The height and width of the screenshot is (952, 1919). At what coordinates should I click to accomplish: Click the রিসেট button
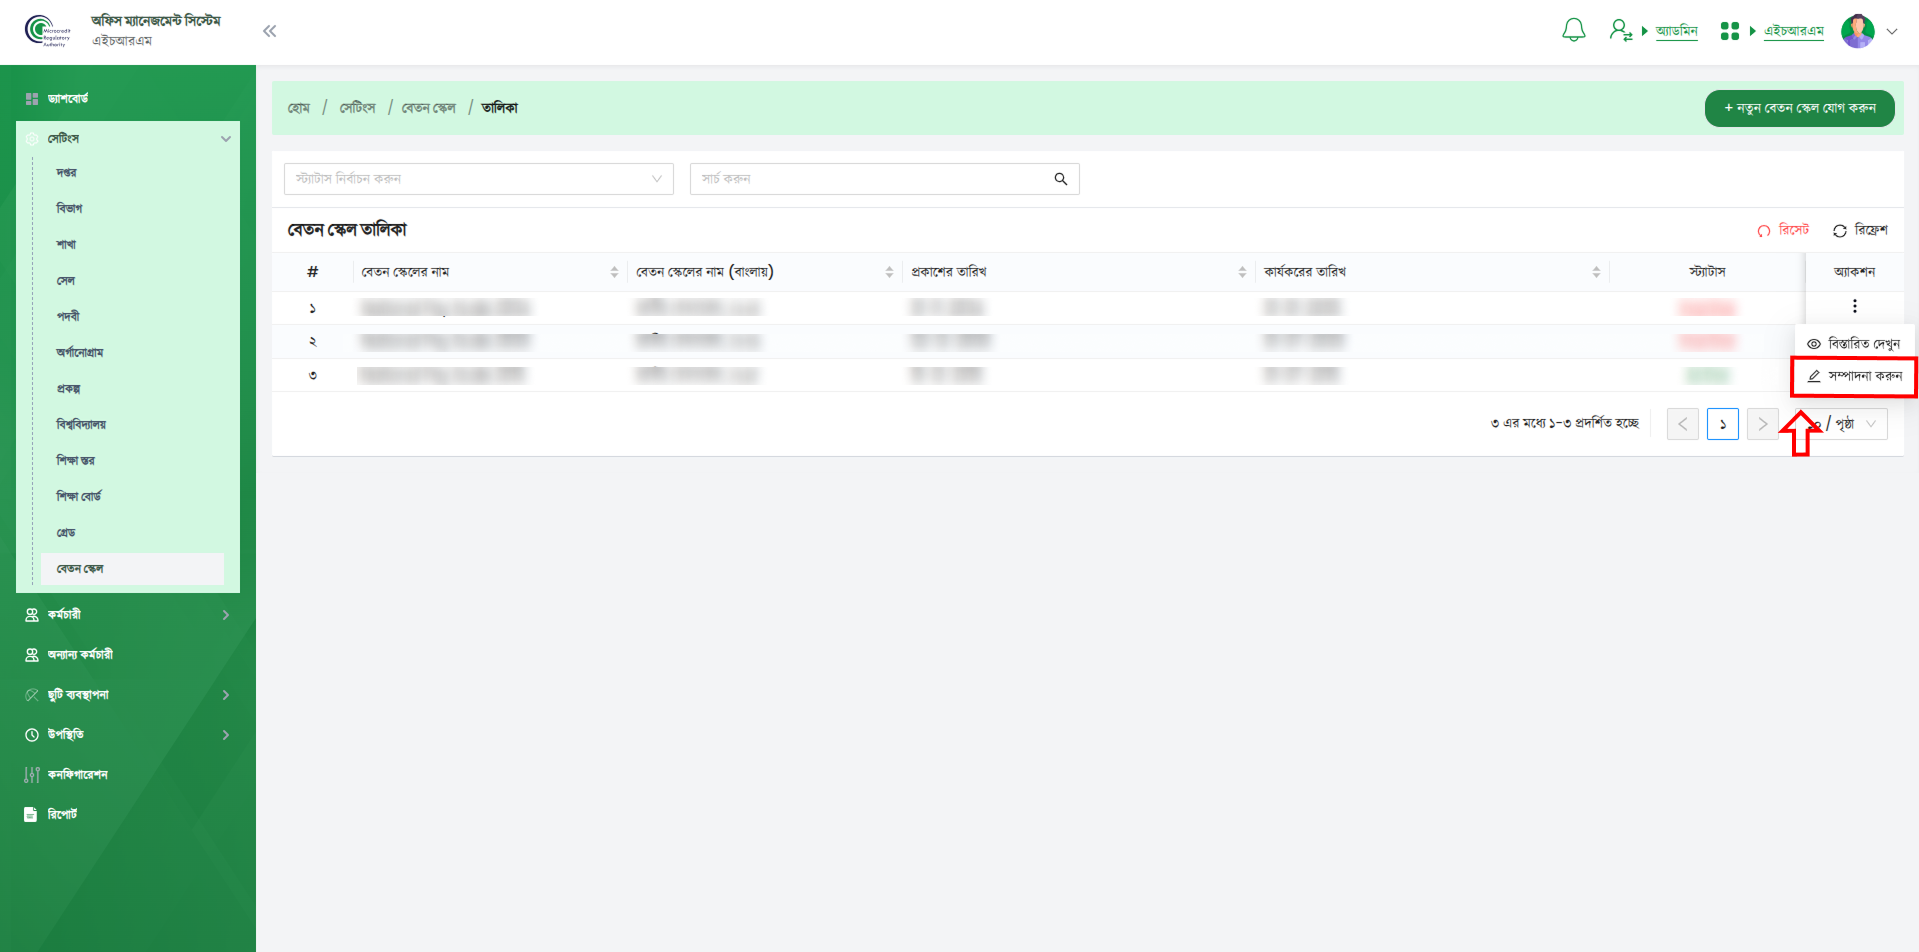1783,230
